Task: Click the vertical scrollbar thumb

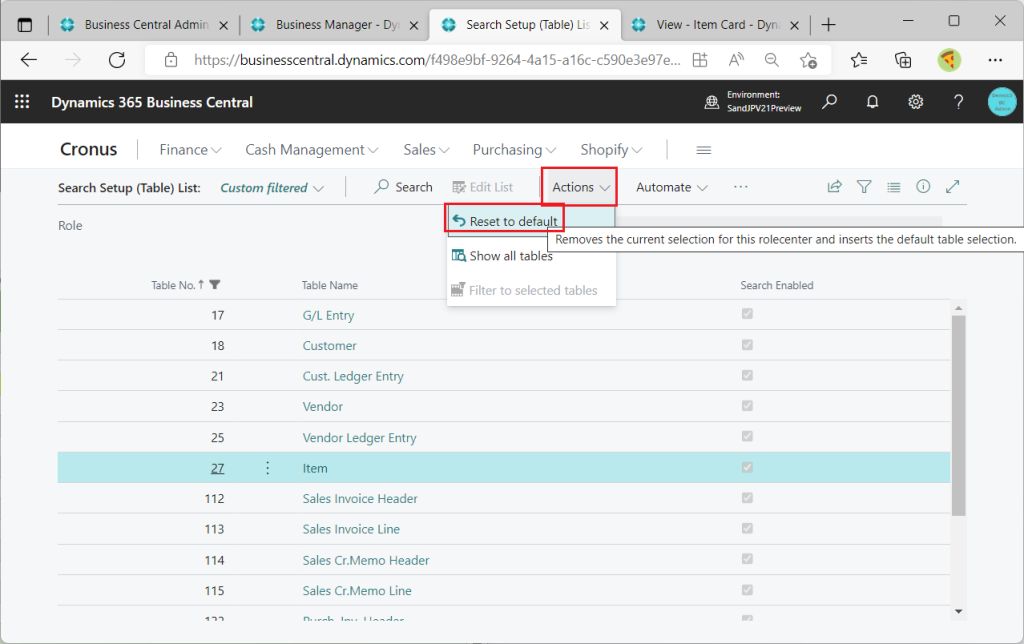Action: 958,416
